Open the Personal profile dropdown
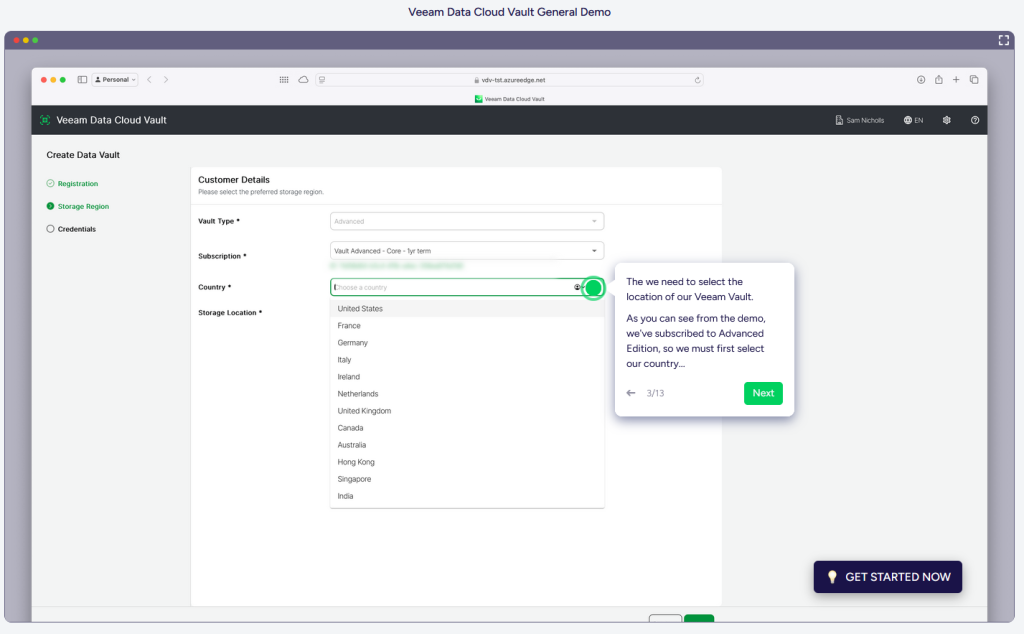Viewport: 1024px width, 634px height. pyautogui.click(x=115, y=80)
